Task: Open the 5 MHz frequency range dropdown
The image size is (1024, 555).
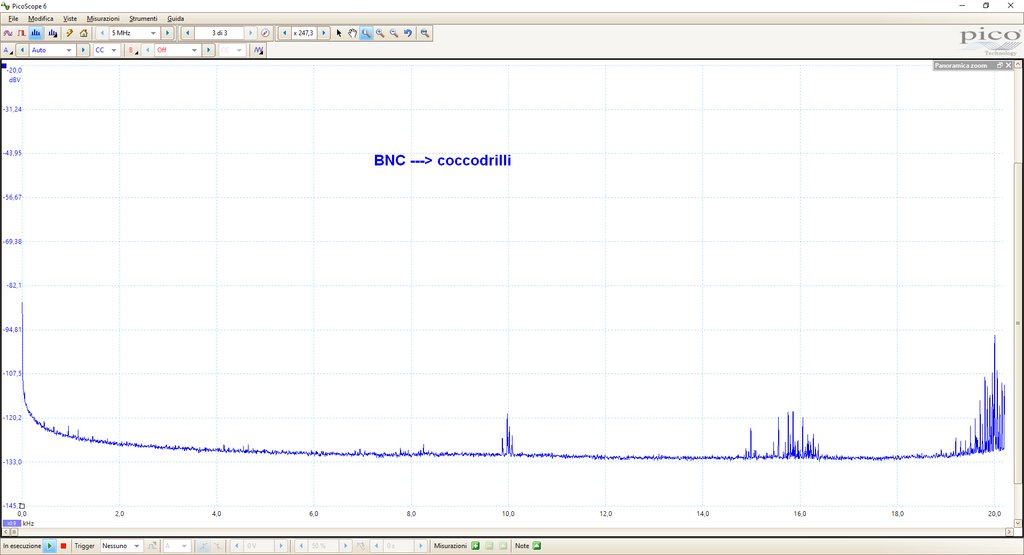Action: tap(135, 33)
